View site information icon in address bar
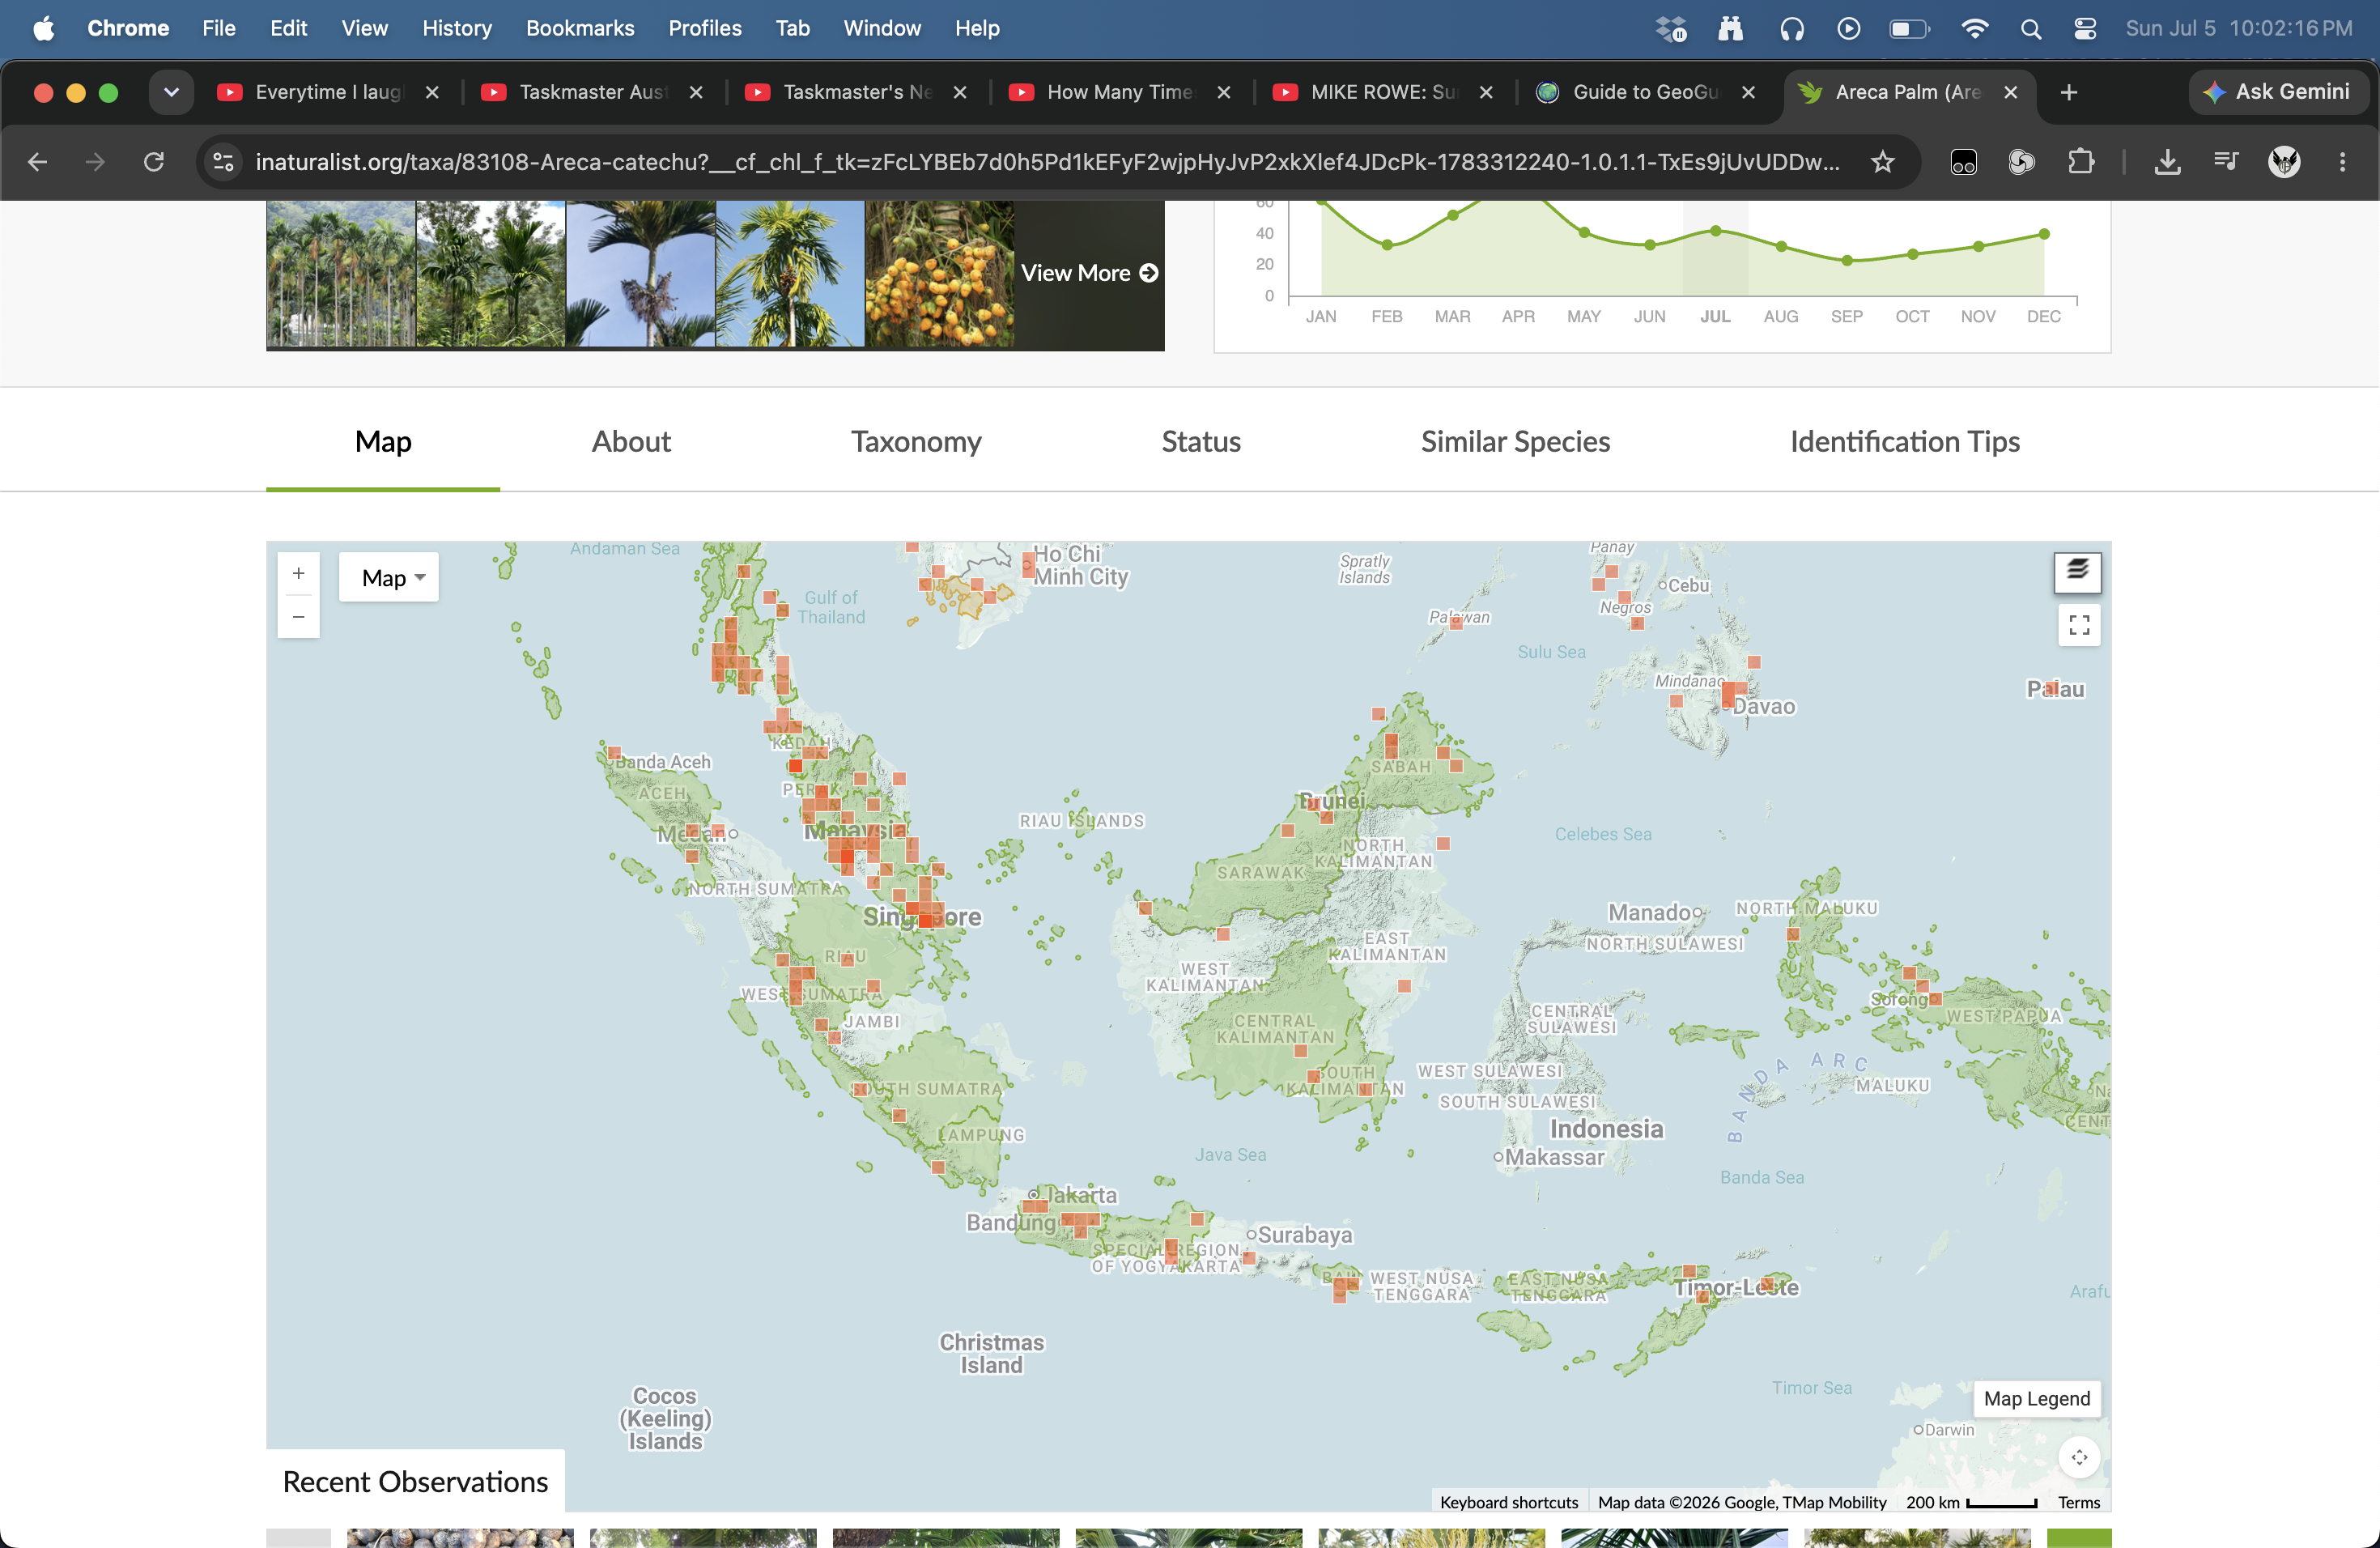Screen dimensions: 2380x1548 223,162
